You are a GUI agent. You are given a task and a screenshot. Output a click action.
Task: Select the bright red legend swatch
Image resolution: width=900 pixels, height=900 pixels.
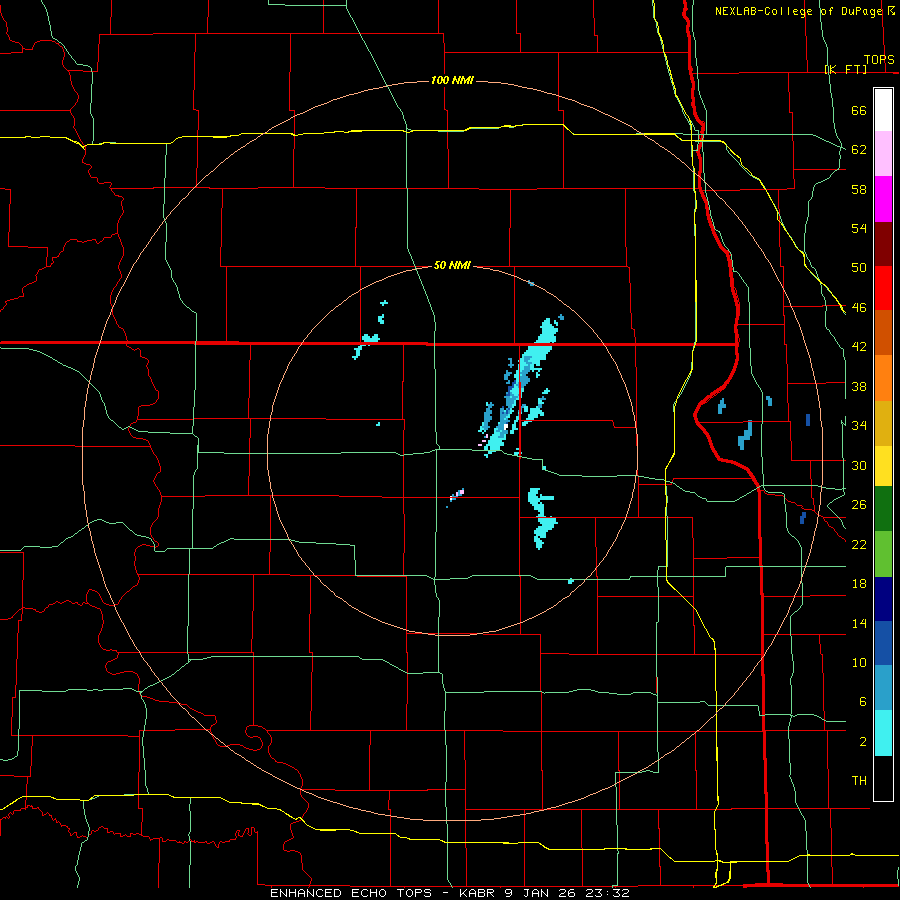point(883,288)
